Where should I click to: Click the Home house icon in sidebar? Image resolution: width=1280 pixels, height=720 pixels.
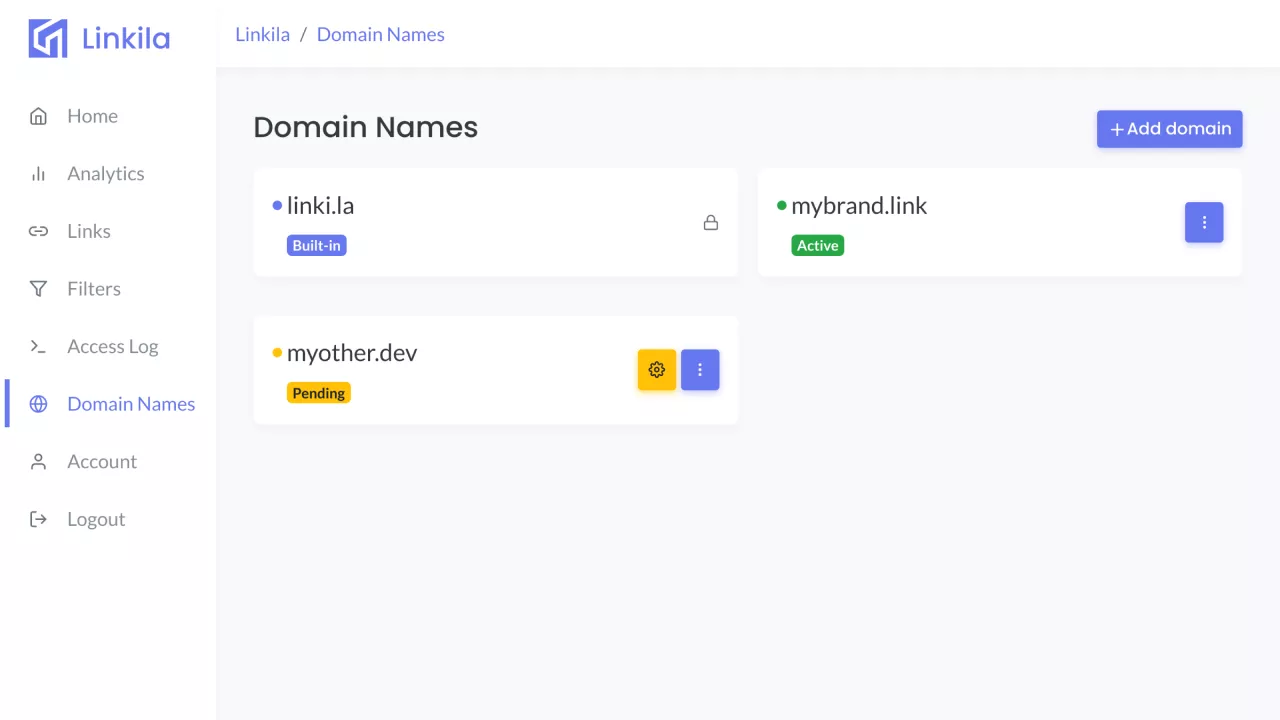point(38,116)
